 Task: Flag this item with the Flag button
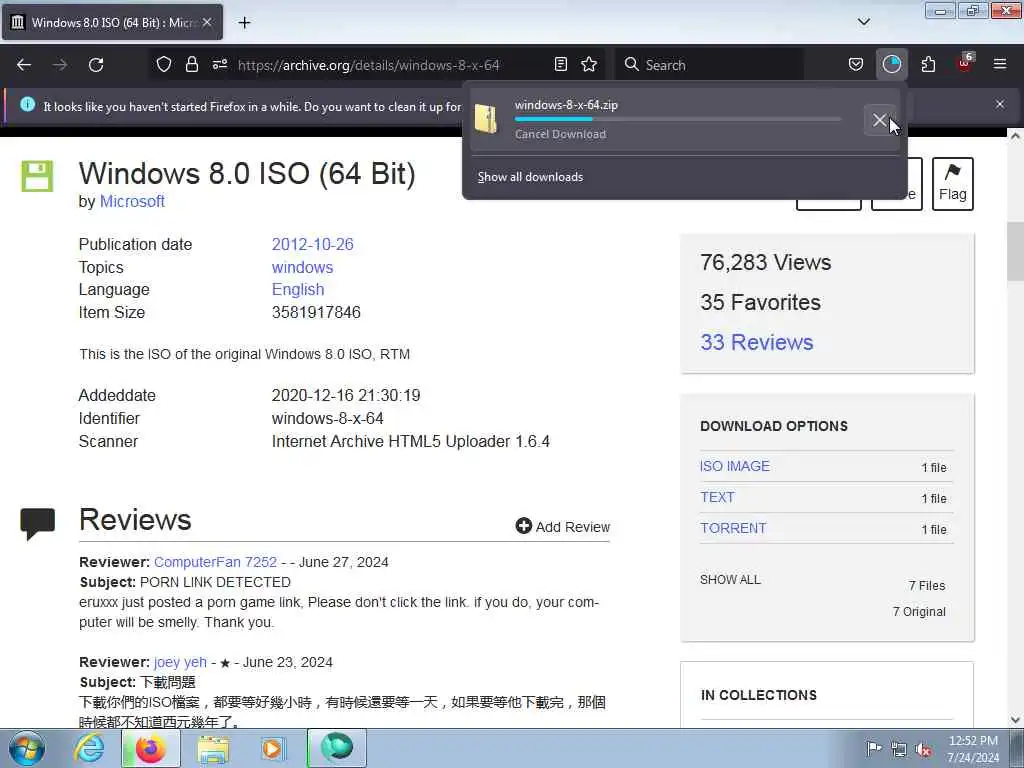point(952,184)
